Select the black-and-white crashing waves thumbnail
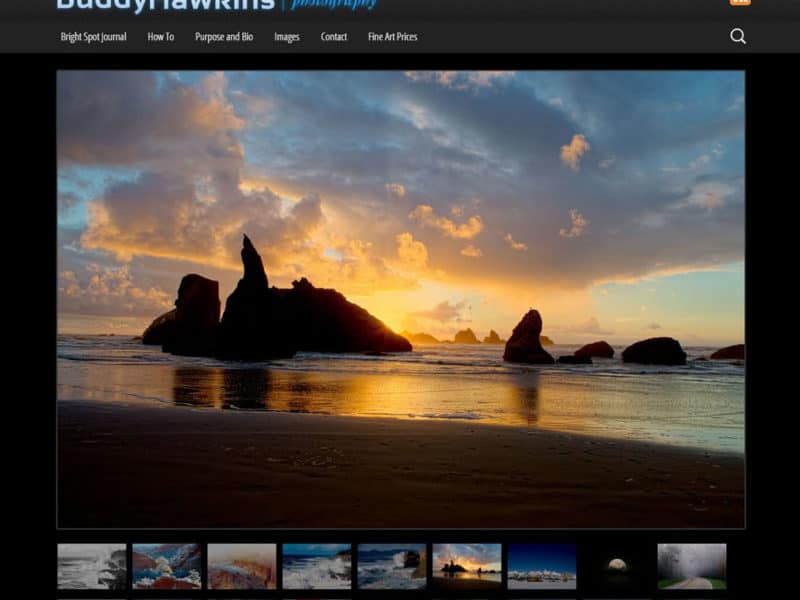The height and width of the screenshot is (600, 800). pyautogui.click(x=92, y=566)
